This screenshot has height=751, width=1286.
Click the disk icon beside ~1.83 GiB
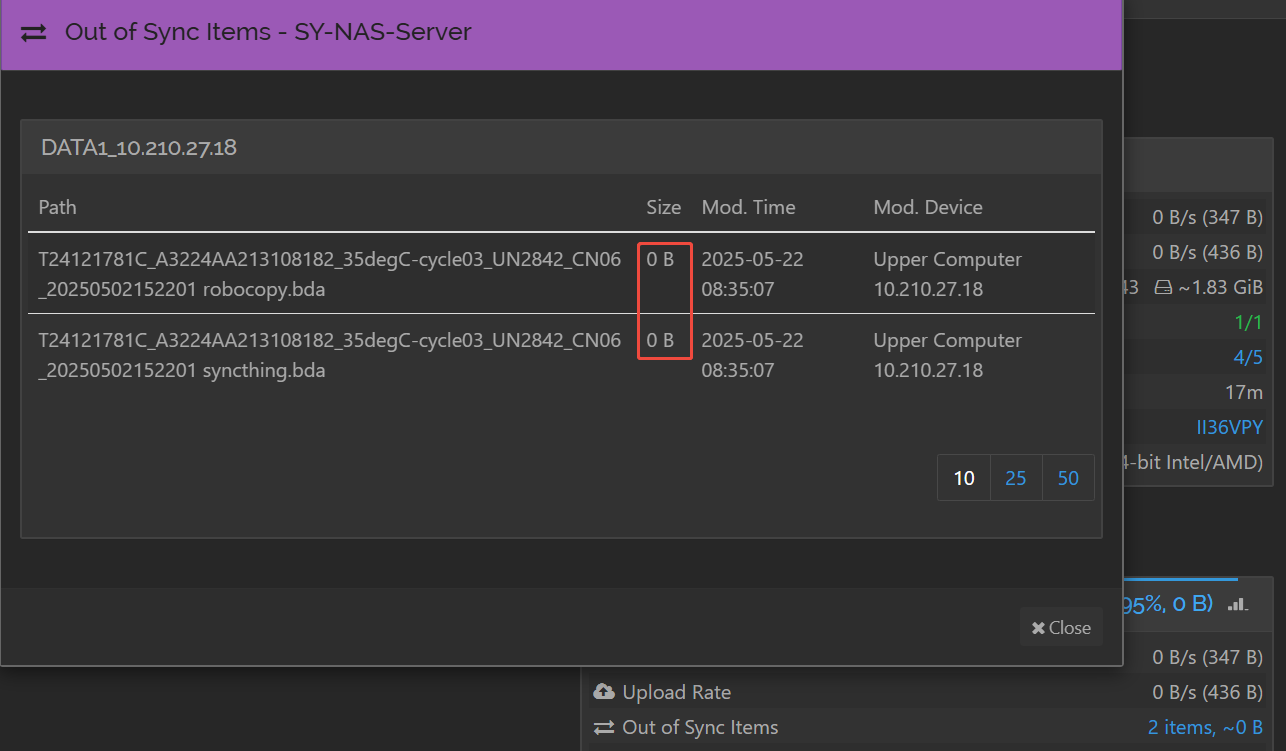click(x=1162, y=287)
